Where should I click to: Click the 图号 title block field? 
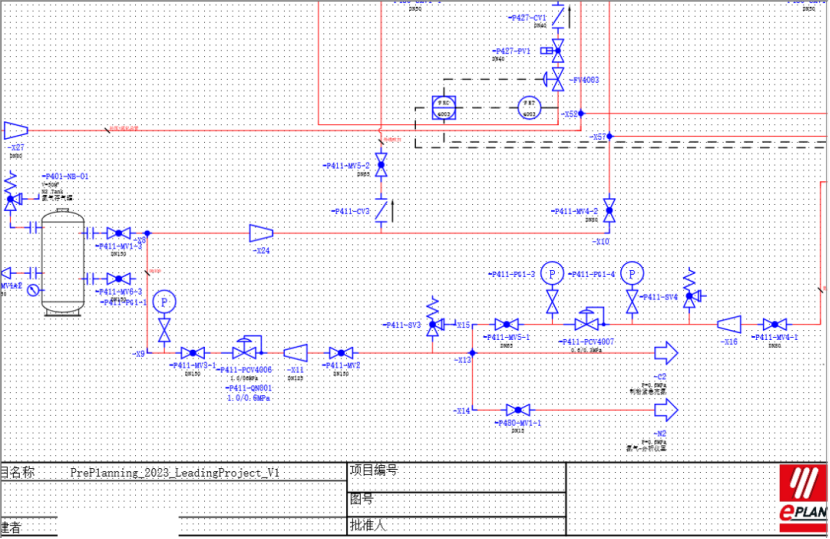click(x=361, y=498)
